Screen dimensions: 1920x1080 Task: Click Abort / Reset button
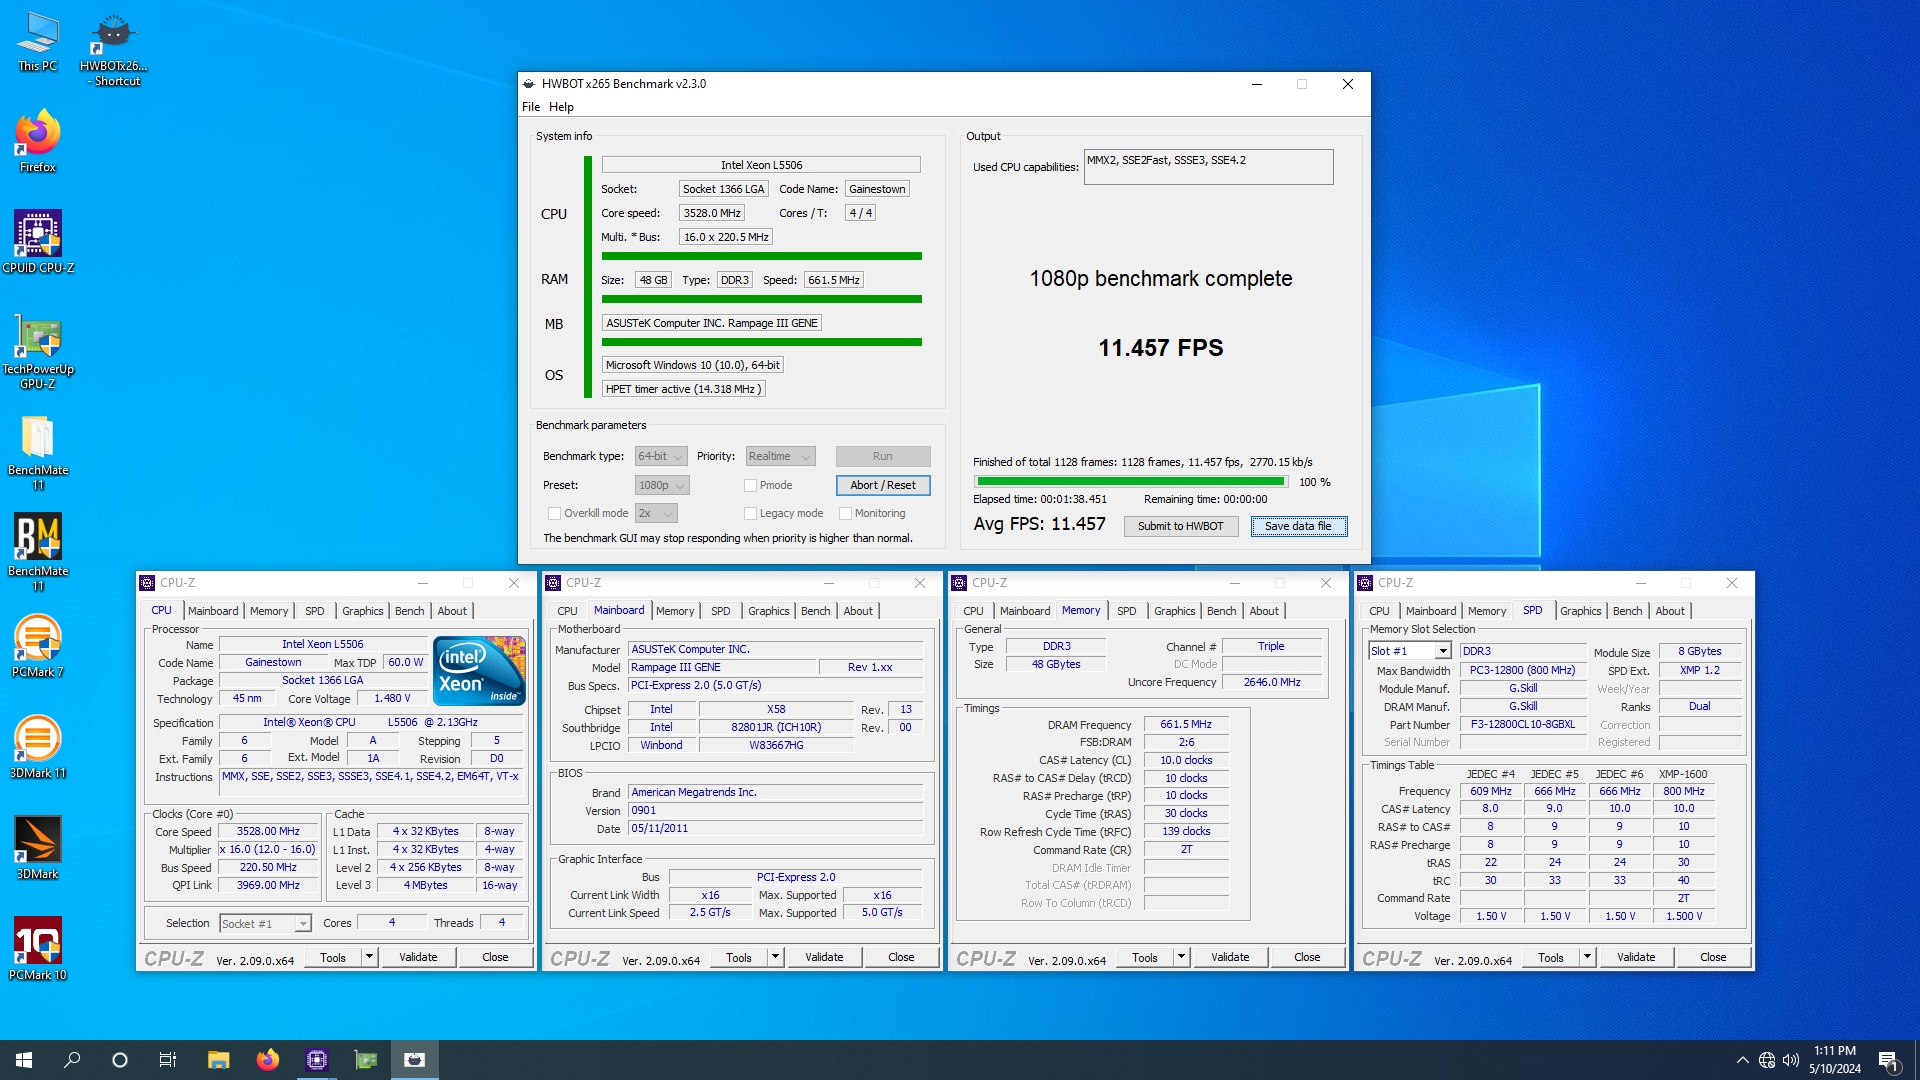tap(883, 486)
